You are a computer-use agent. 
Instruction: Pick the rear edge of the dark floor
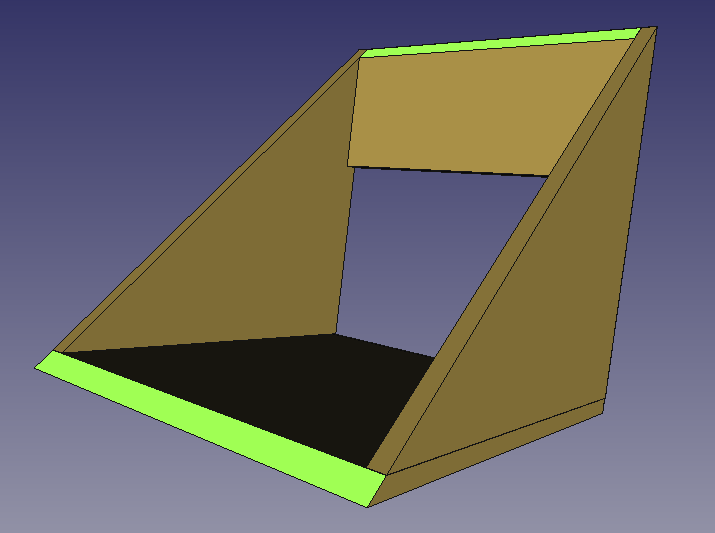pyautogui.click(x=385, y=345)
